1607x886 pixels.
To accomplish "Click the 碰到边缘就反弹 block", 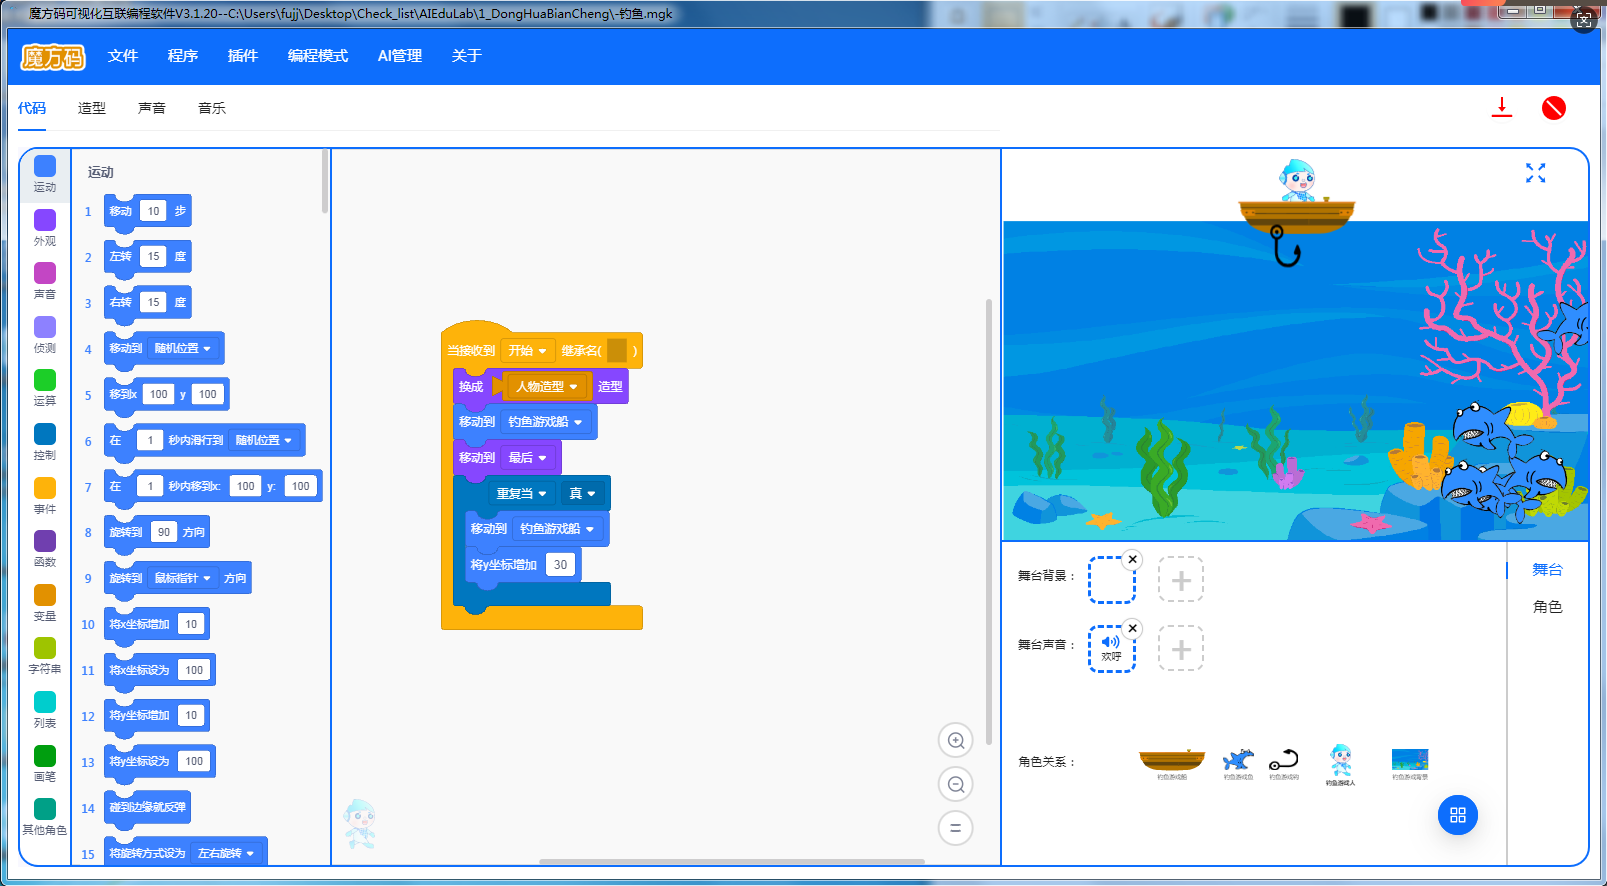I will pos(148,807).
